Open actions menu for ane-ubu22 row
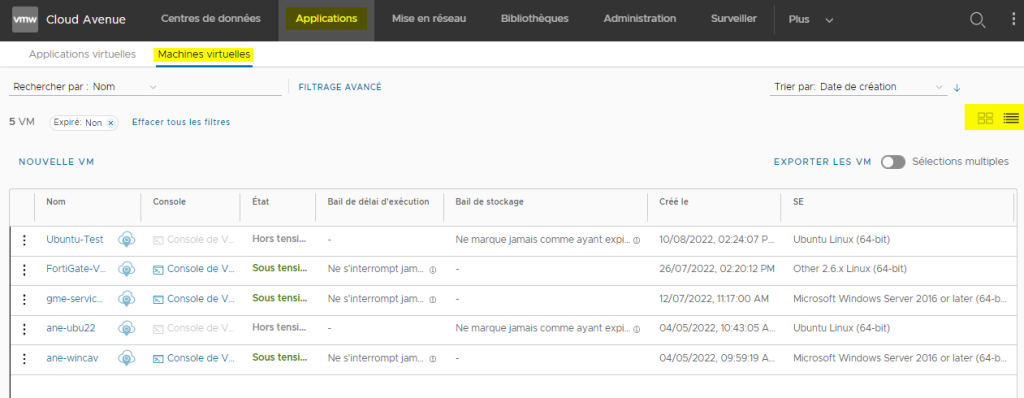The width and height of the screenshot is (1024, 398). point(24,329)
